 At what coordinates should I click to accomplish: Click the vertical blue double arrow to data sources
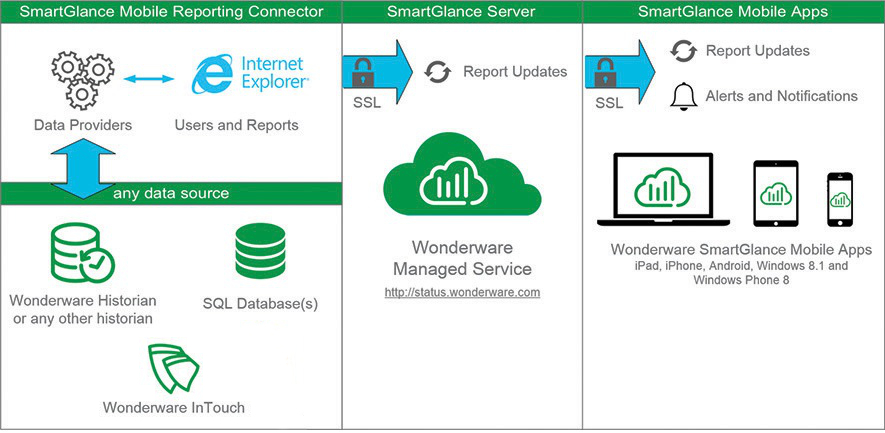pyautogui.click(x=83, y=168)
